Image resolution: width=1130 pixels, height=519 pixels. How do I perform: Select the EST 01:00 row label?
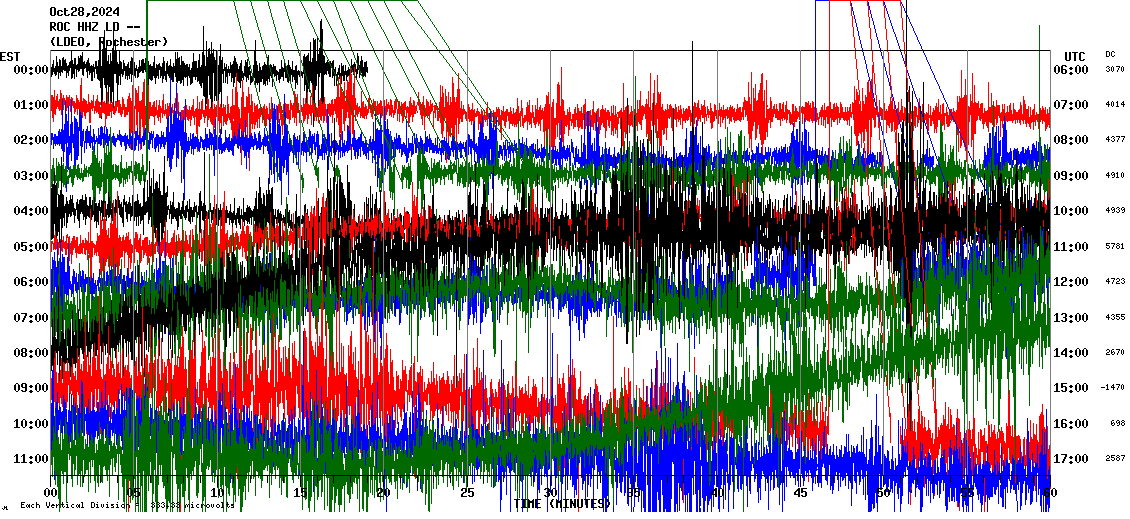(x=31, y=105)
